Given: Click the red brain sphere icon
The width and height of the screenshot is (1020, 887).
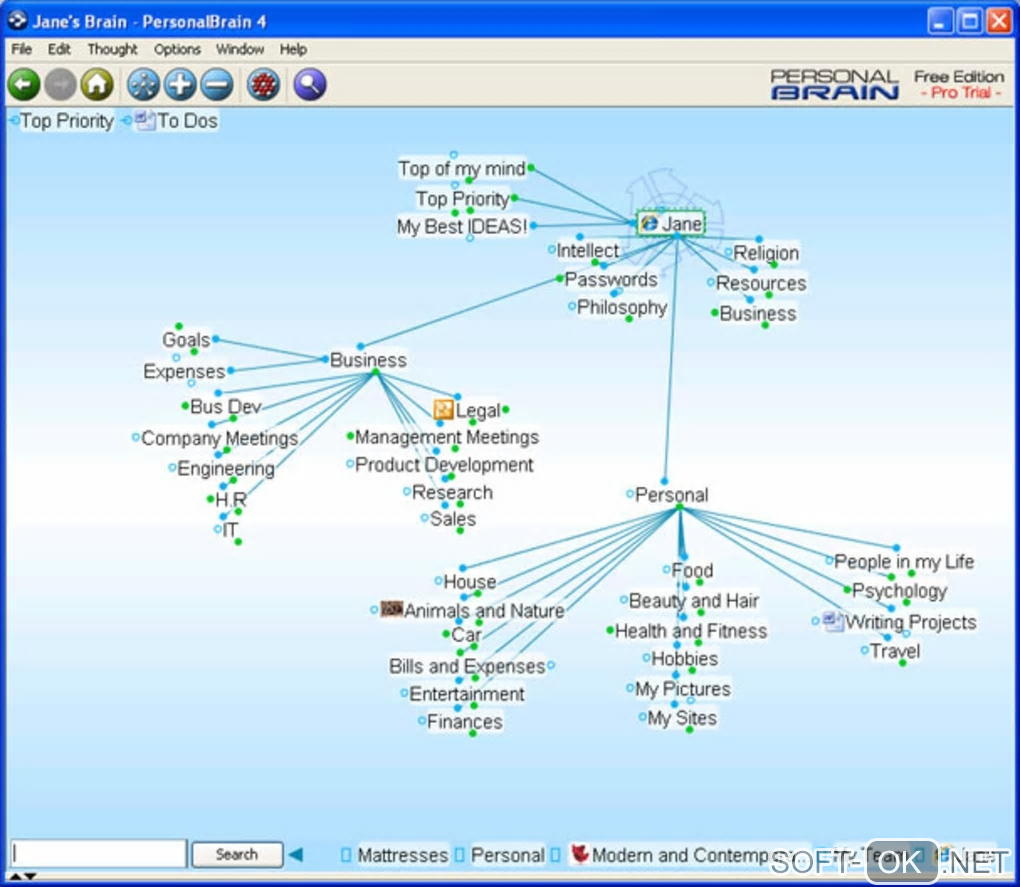Looking at the screenshot, I should 263,85.
